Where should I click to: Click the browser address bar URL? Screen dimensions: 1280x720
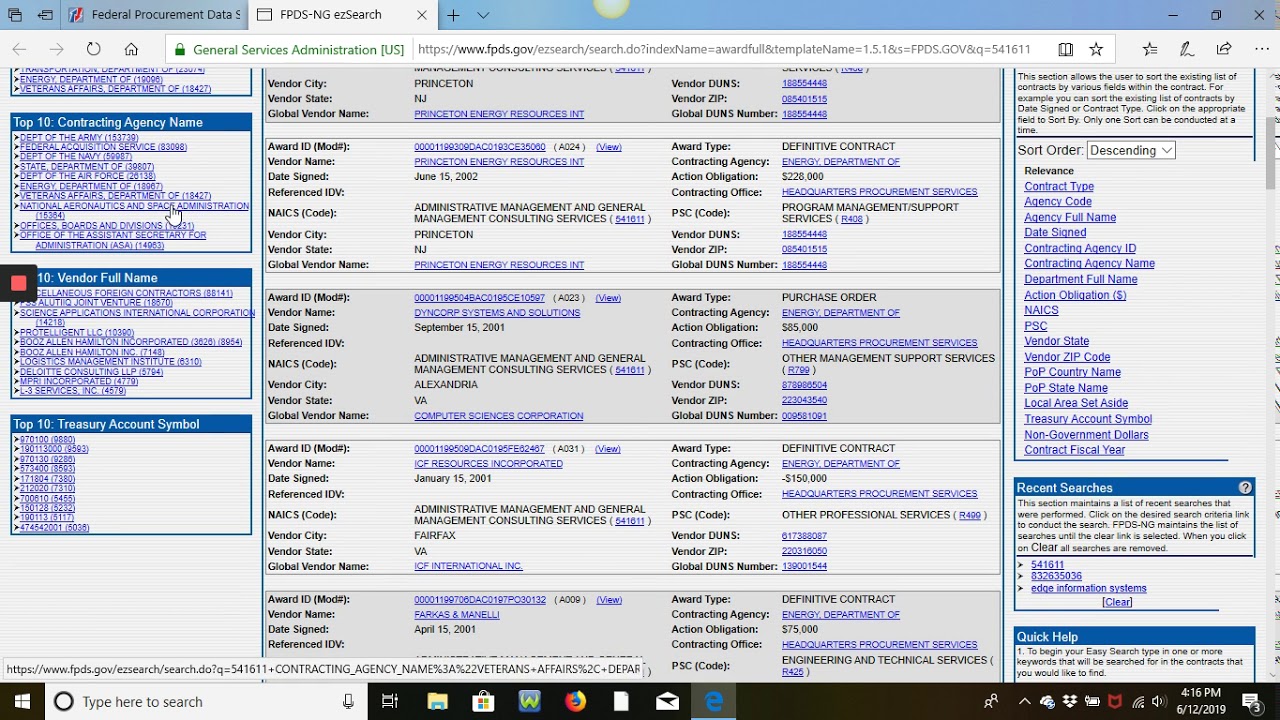[x=724, y=49]
